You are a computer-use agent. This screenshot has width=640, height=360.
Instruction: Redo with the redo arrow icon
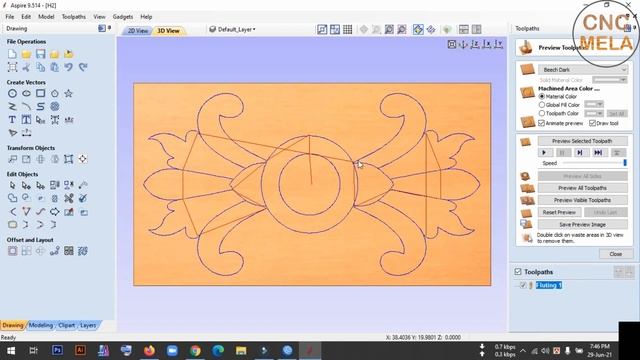point(83,67)
